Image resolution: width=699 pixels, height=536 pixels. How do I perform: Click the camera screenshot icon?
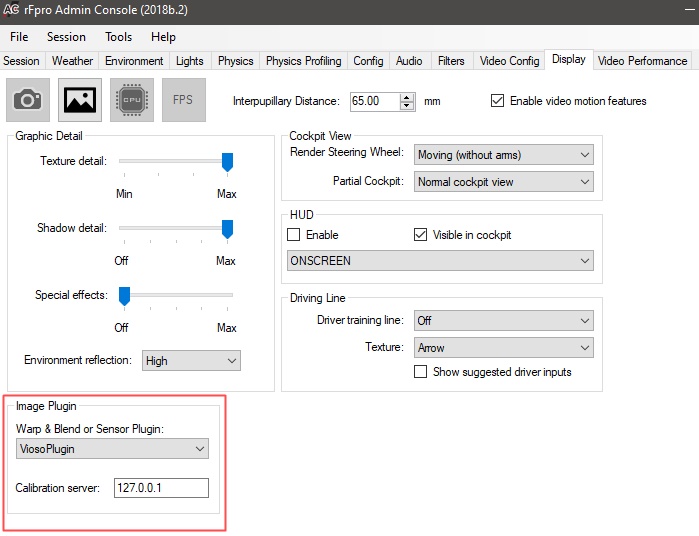(27, 100)
